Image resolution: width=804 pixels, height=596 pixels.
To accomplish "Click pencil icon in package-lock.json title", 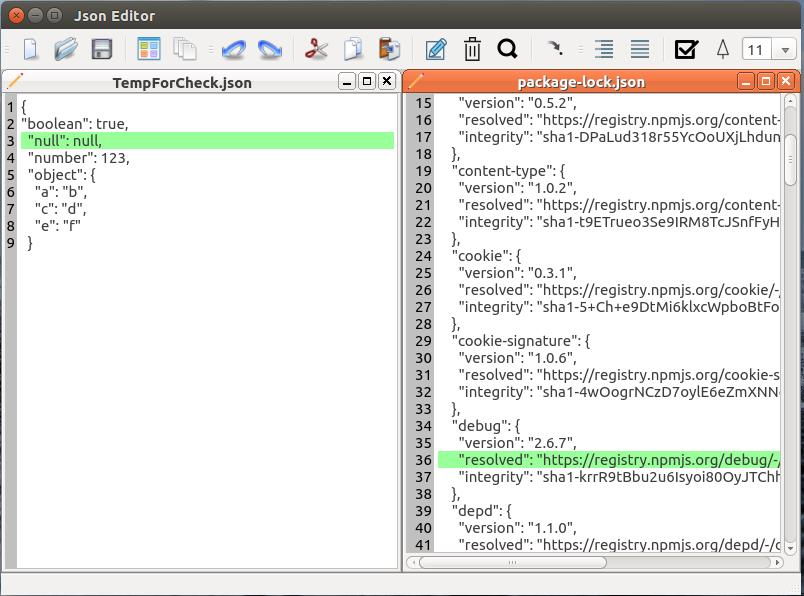I will [x=415, y=81].
